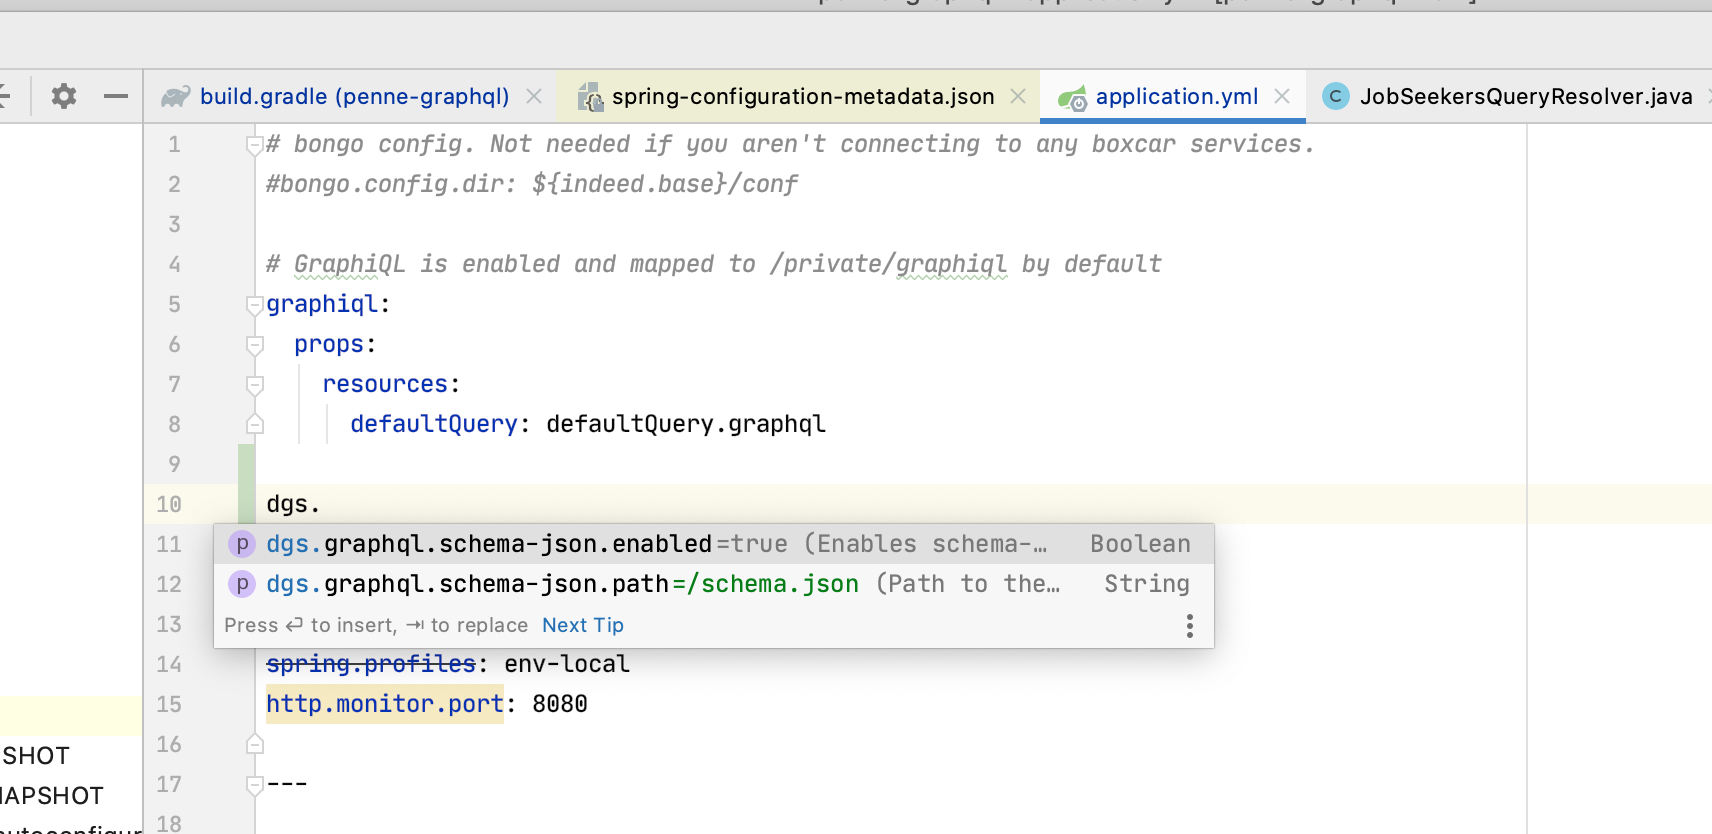Click the deprecated spring.profiles key
This screenshot has width=1712, height=834.
pos(371,664)
